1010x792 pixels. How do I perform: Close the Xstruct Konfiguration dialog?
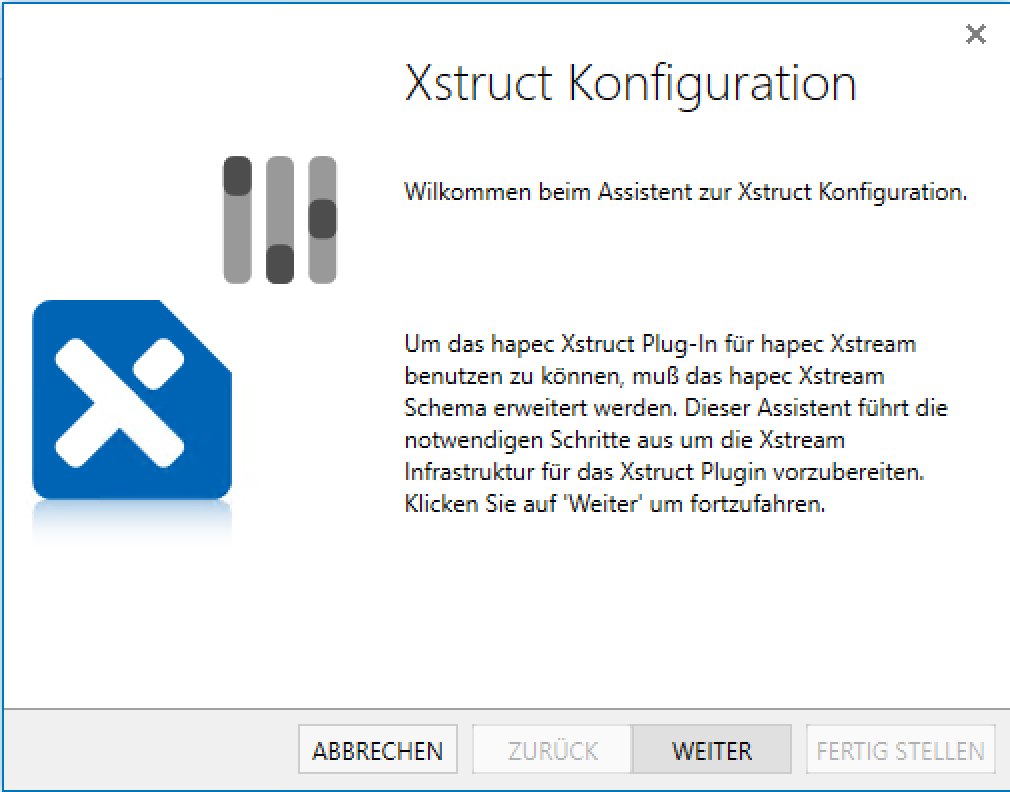pyautogui.click(x=975, y=35)
